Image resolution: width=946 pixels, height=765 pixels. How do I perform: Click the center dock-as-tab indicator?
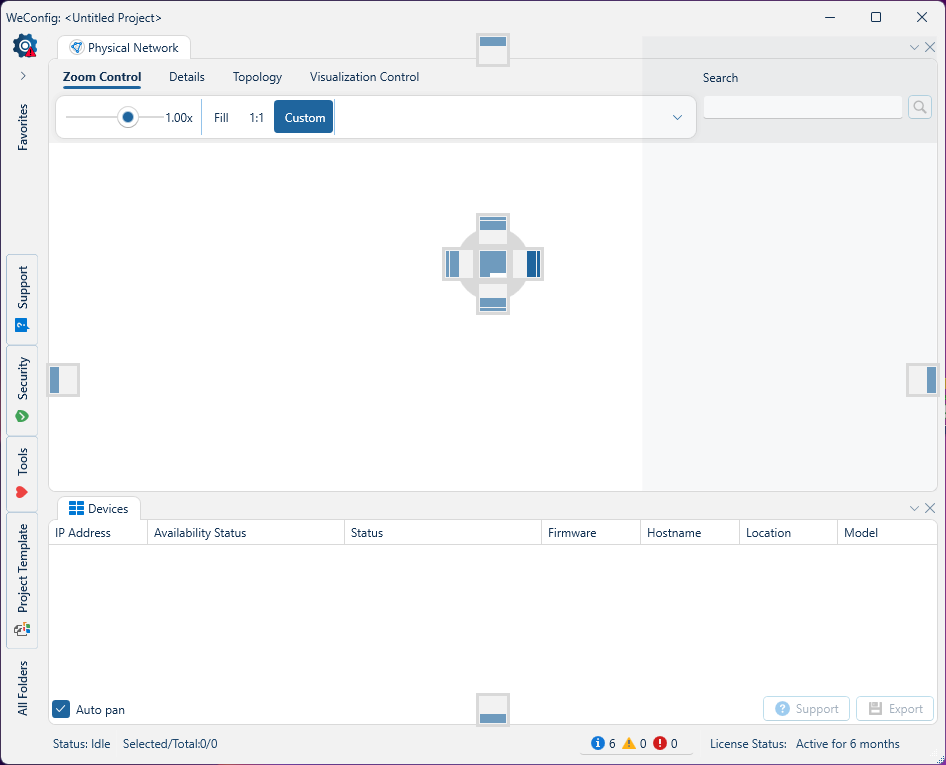click(493, 264)
